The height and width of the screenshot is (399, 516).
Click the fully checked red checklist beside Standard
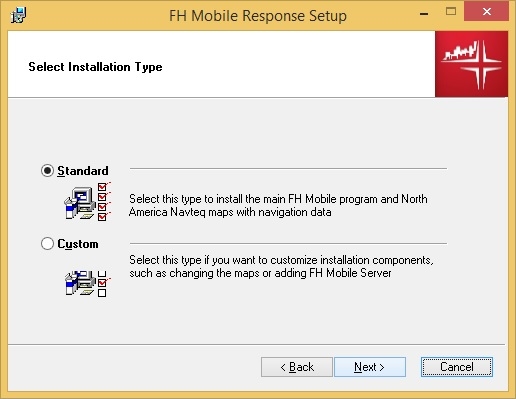tap(103, 202)
